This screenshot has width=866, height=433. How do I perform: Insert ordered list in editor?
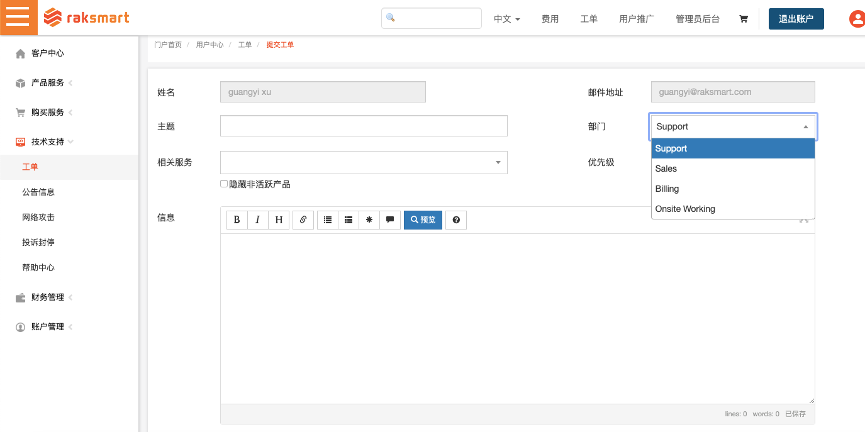[348, 220]
